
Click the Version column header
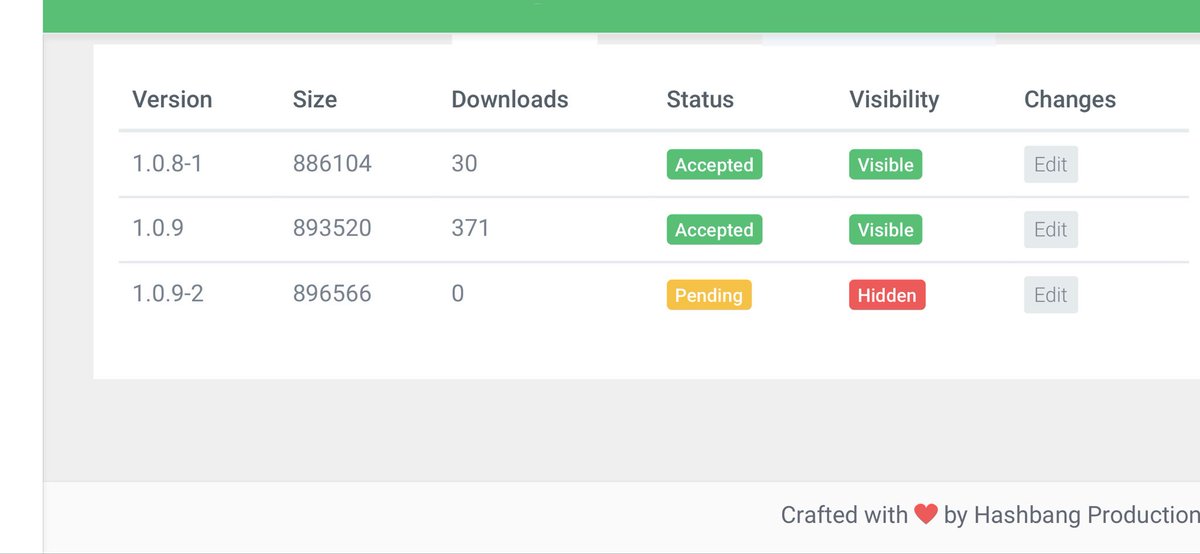tap(172, 100)
